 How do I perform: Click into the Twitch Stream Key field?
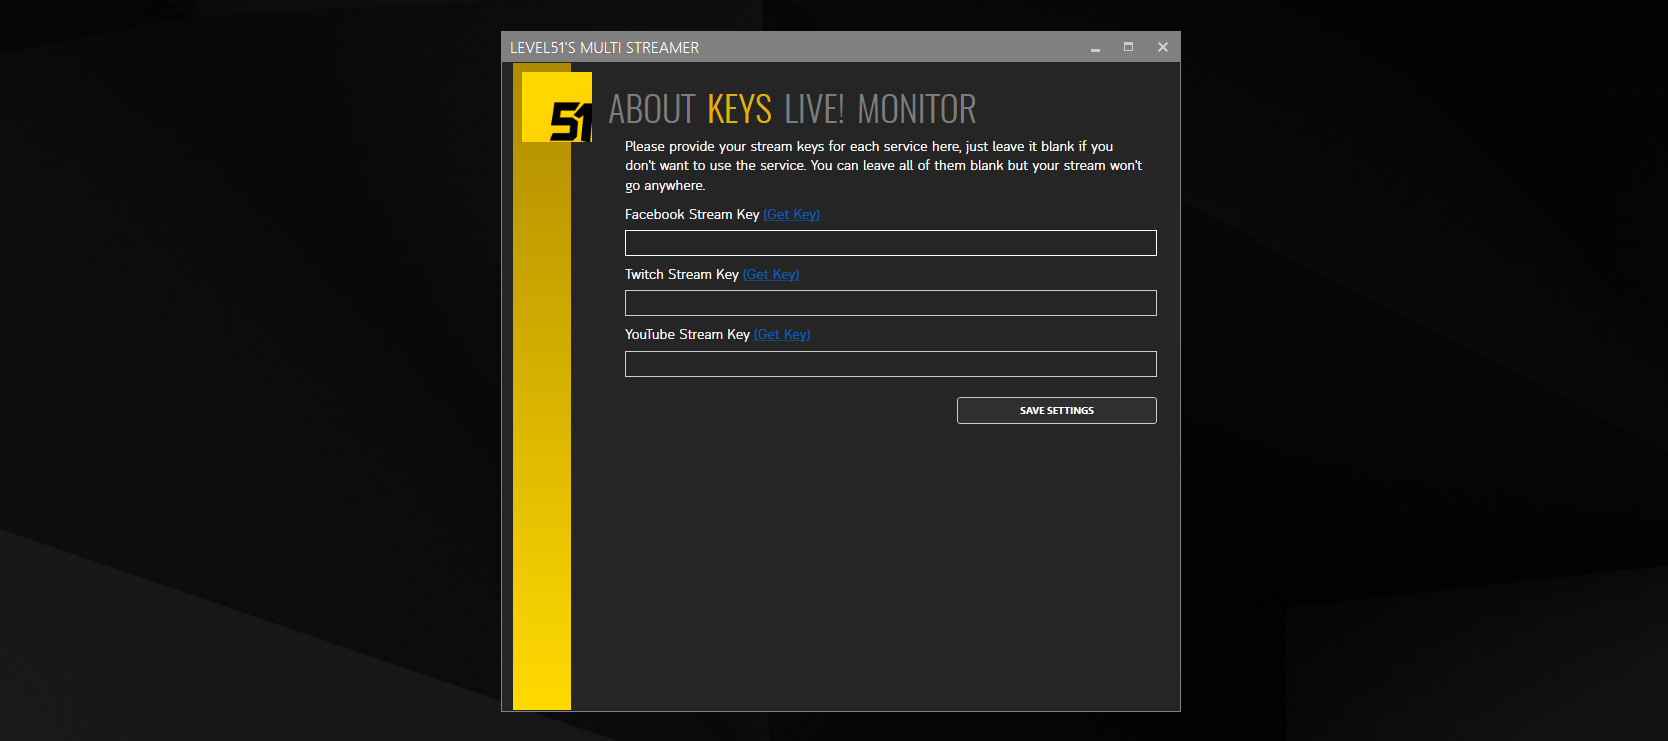click(x=890, y=303)
